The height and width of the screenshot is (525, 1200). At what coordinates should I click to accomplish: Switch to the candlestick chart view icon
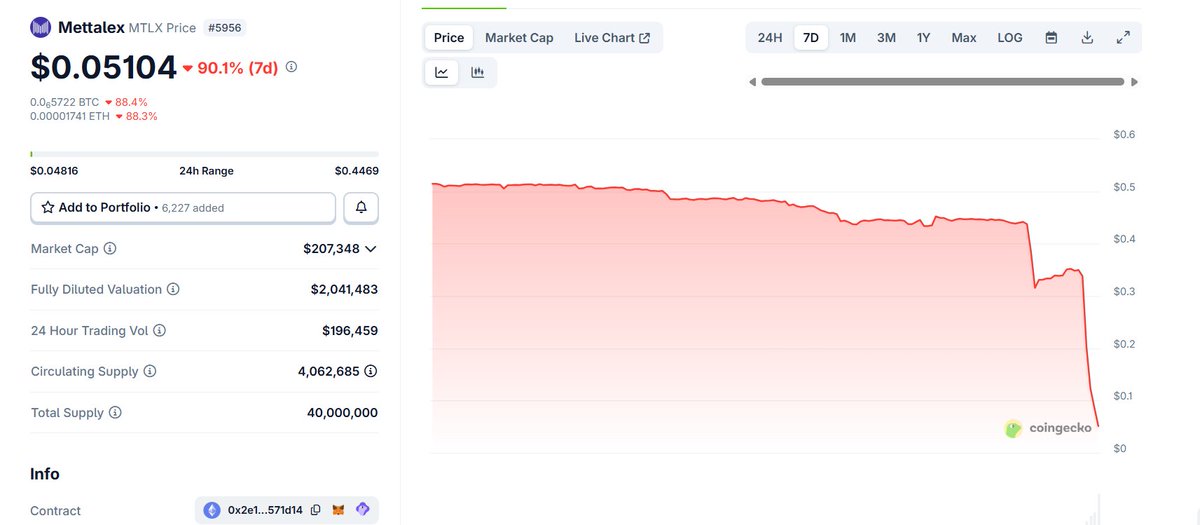tap(478, 72)
